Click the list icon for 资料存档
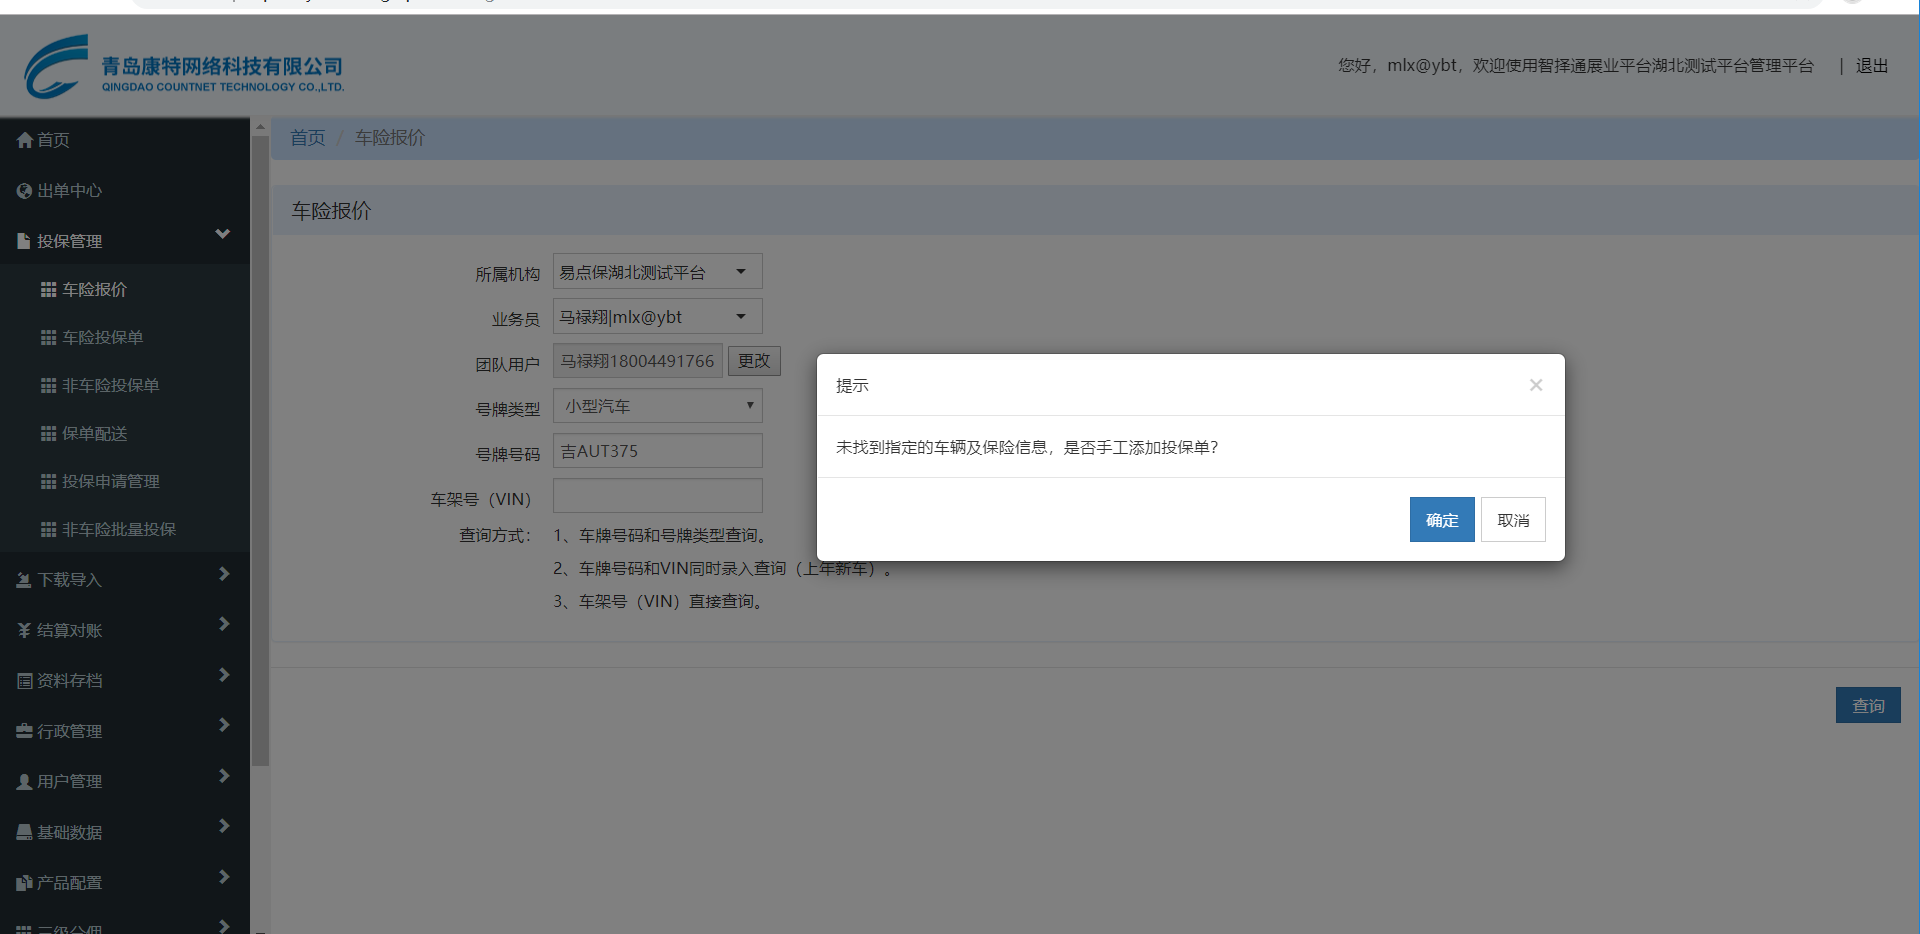 click(x=25, y=681)
